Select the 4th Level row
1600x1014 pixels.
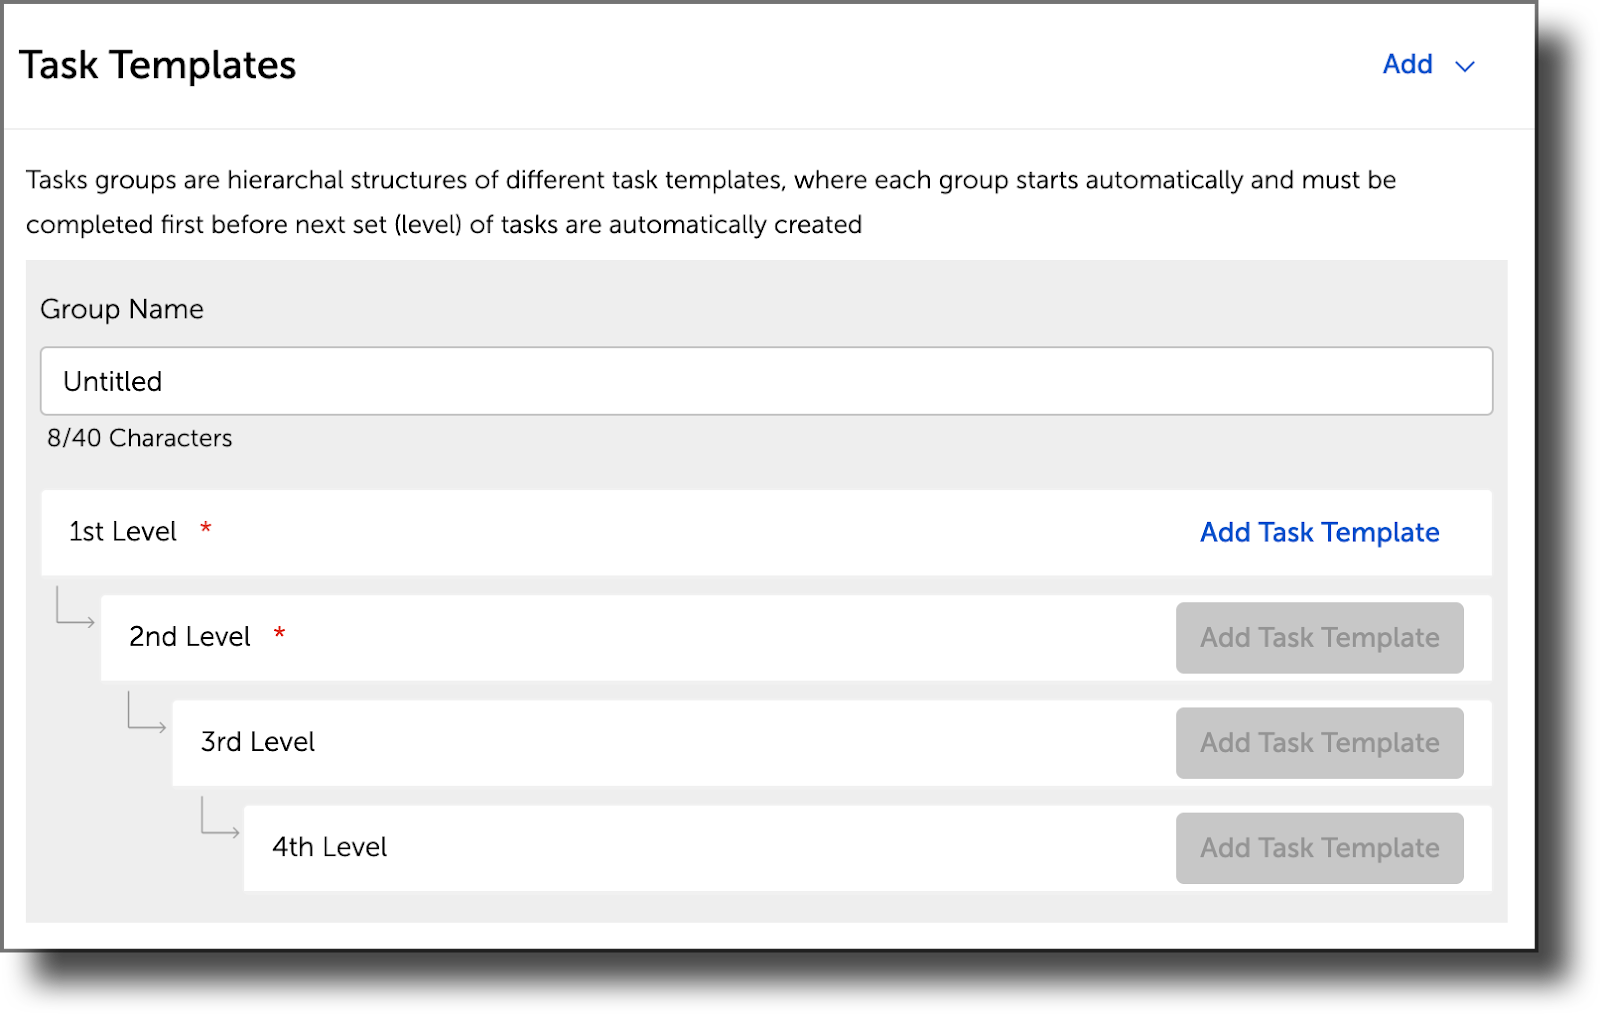[x=328, y=847]
